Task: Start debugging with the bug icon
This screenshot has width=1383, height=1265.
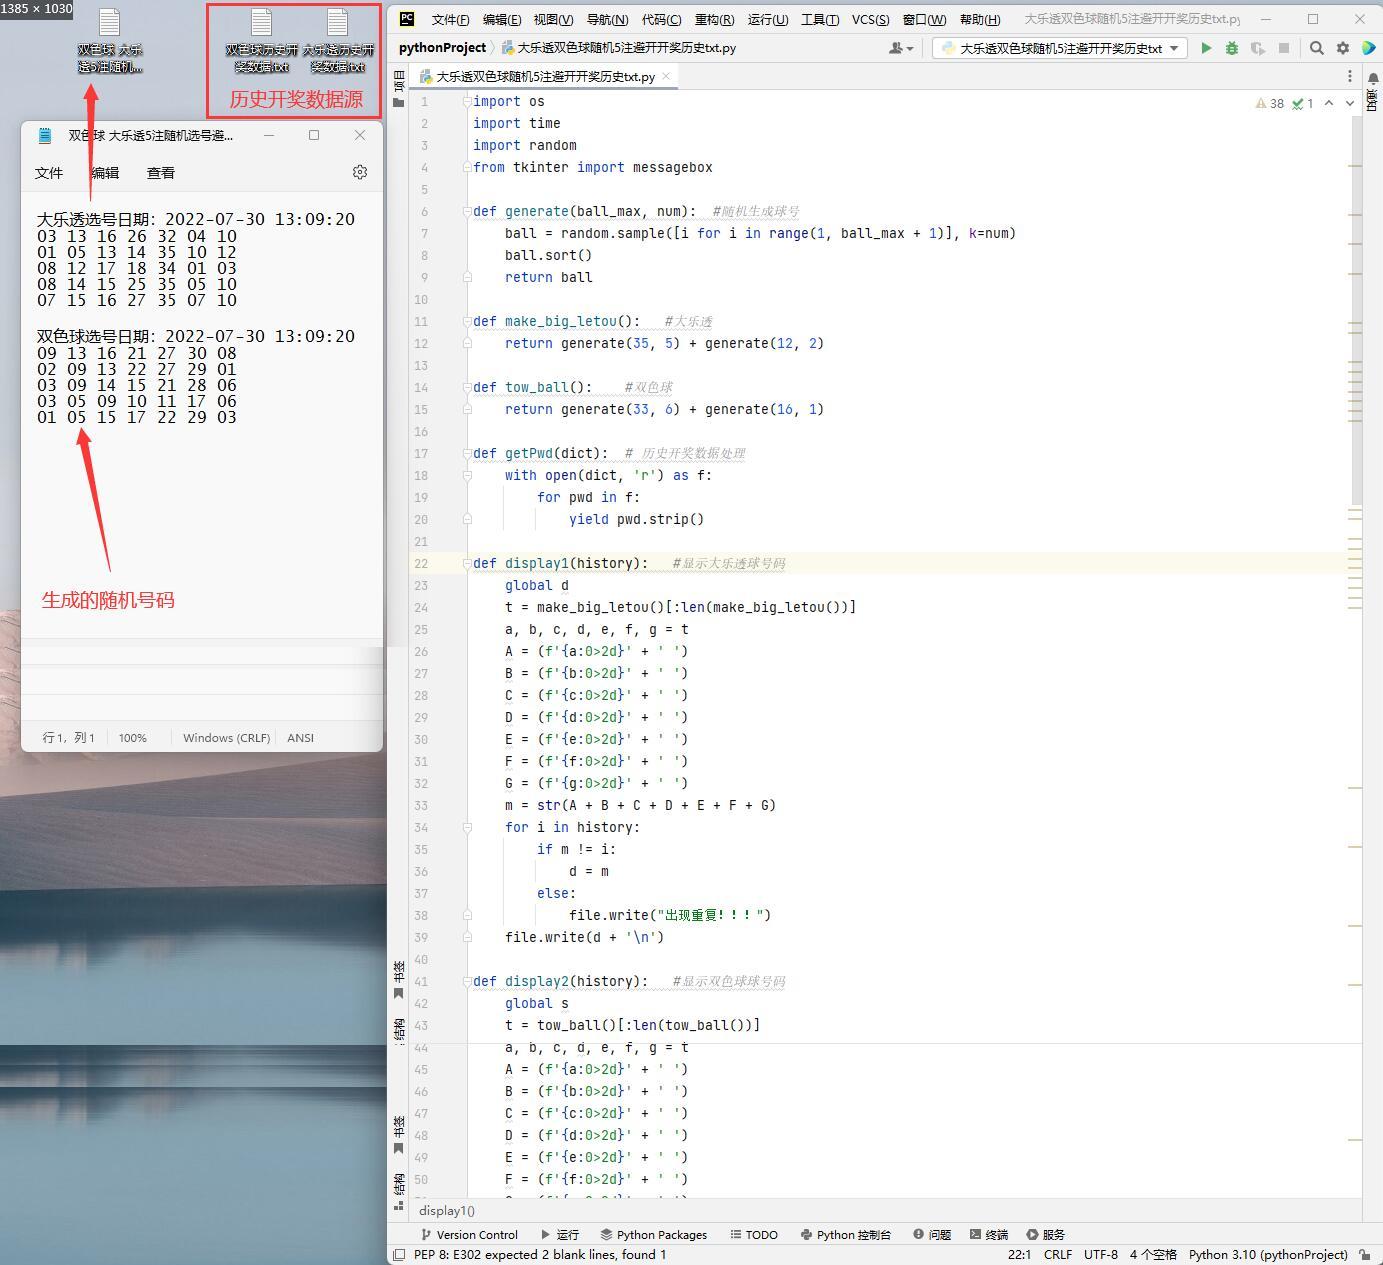Action: 1232,48
